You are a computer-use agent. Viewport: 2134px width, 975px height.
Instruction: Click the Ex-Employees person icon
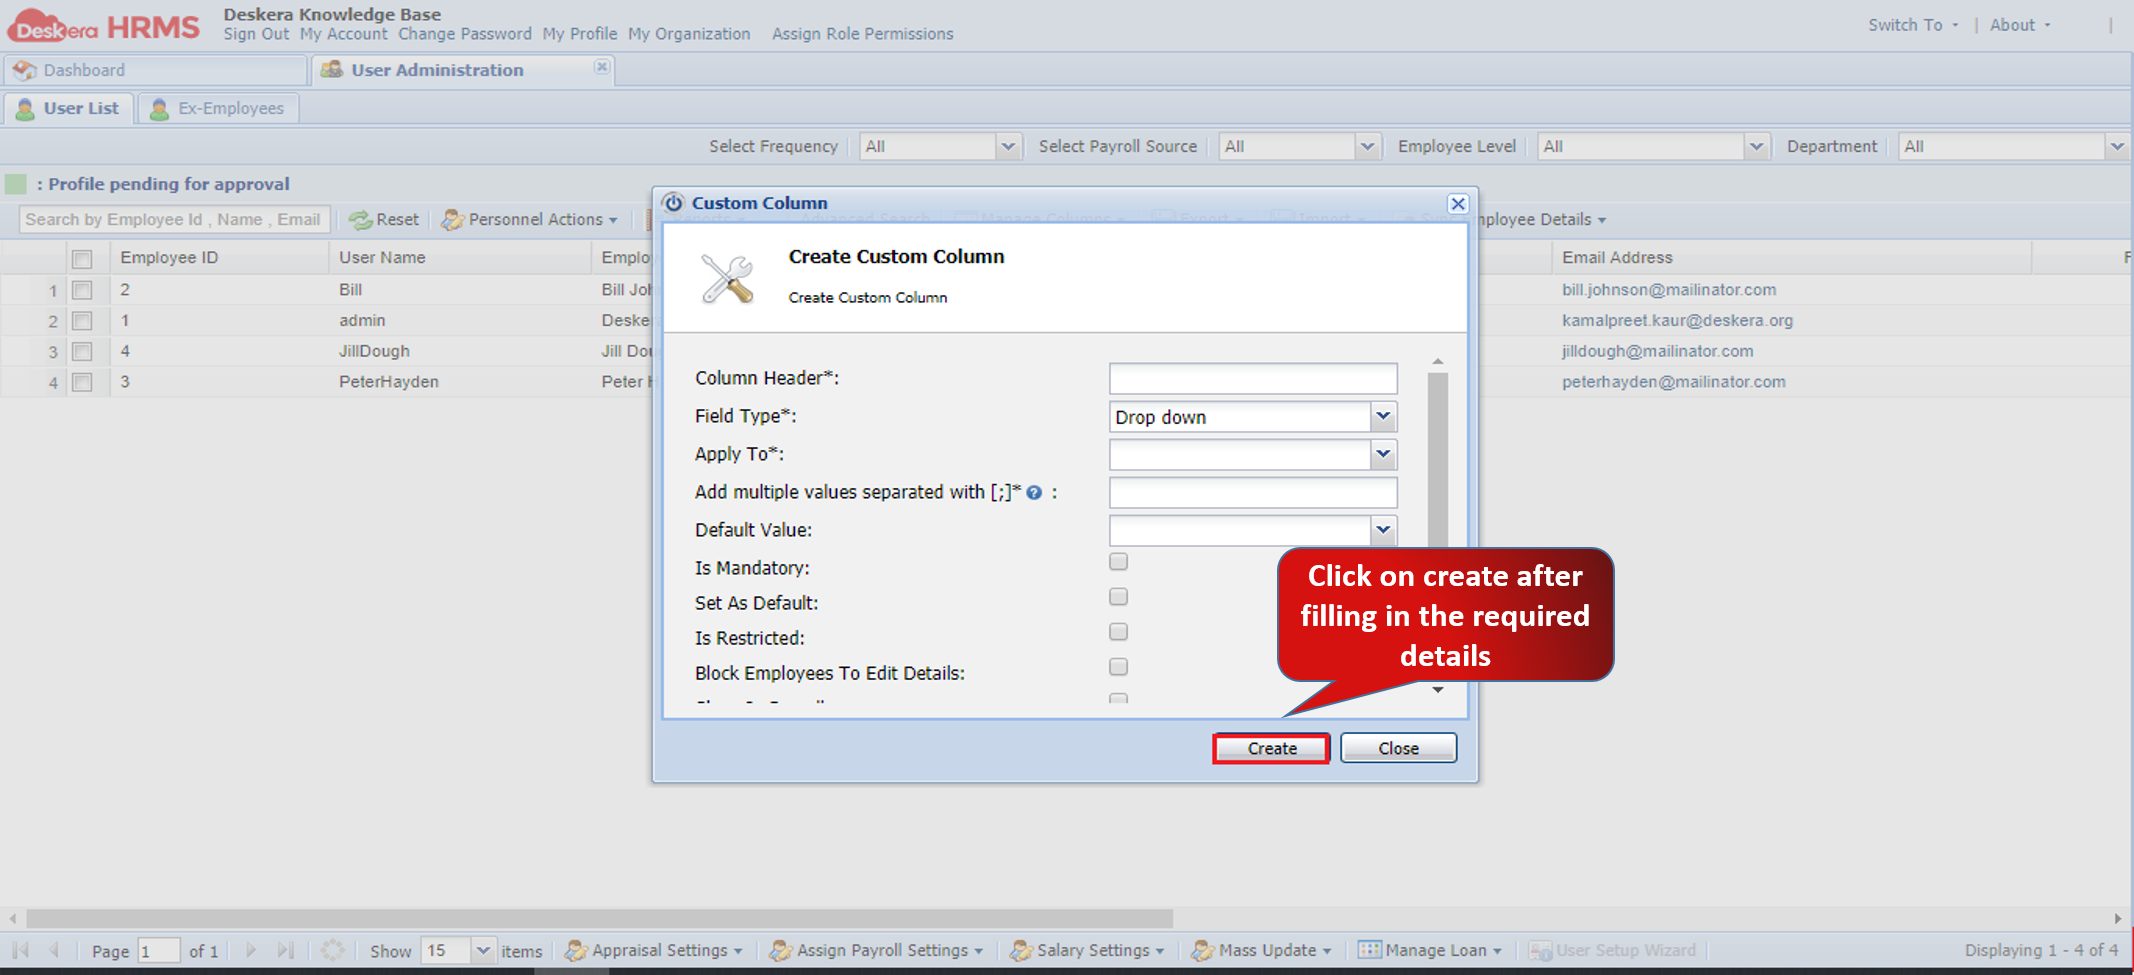tap(159, 109)
